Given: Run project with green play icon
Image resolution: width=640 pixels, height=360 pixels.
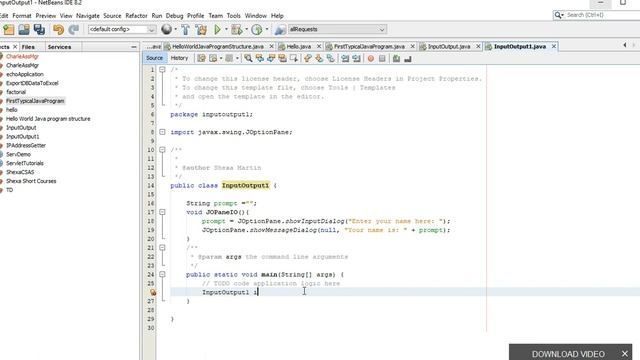Looking at the screenshot, I should (217, 29).
